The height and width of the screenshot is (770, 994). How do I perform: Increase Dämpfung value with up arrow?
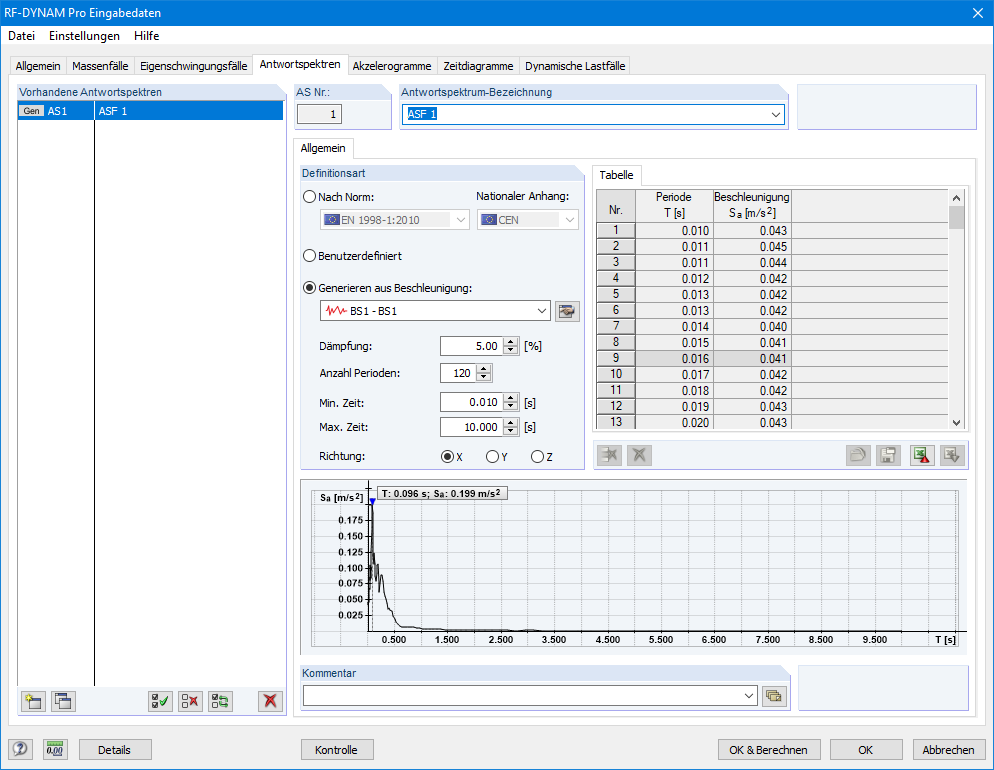point(511,342)
